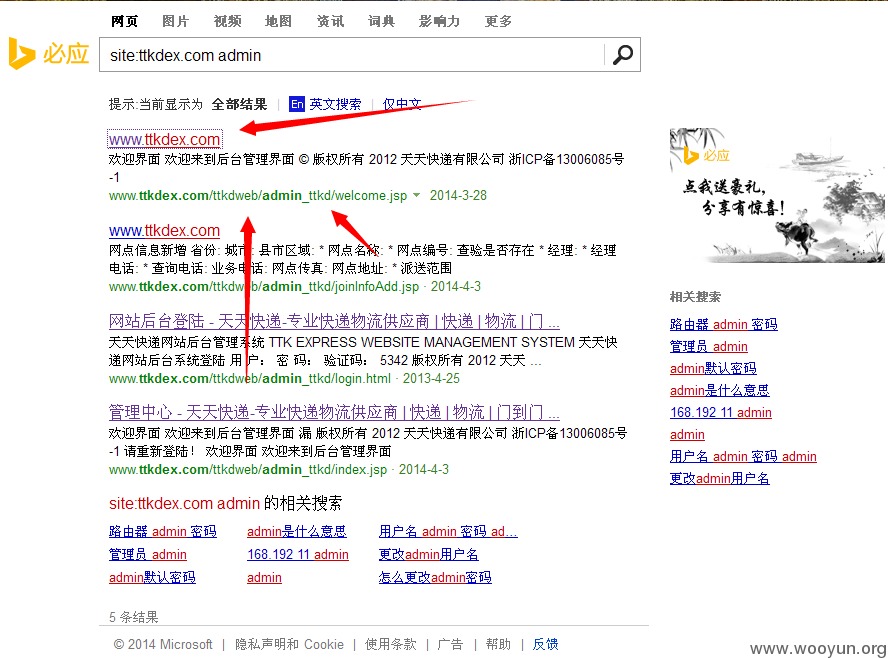
Task: Click bottom related search 管理员 admin
Action: (x=148, y=554)
